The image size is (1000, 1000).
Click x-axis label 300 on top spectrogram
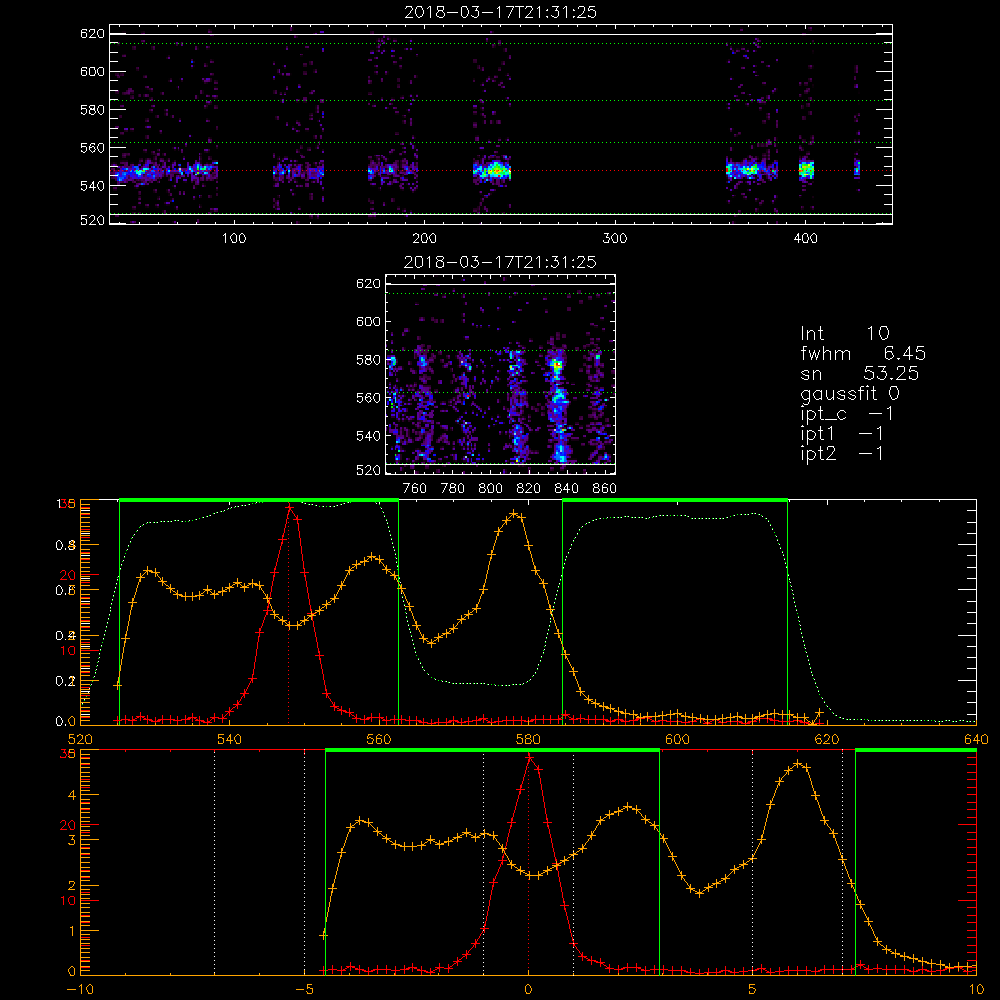click(x=615, y=239)
